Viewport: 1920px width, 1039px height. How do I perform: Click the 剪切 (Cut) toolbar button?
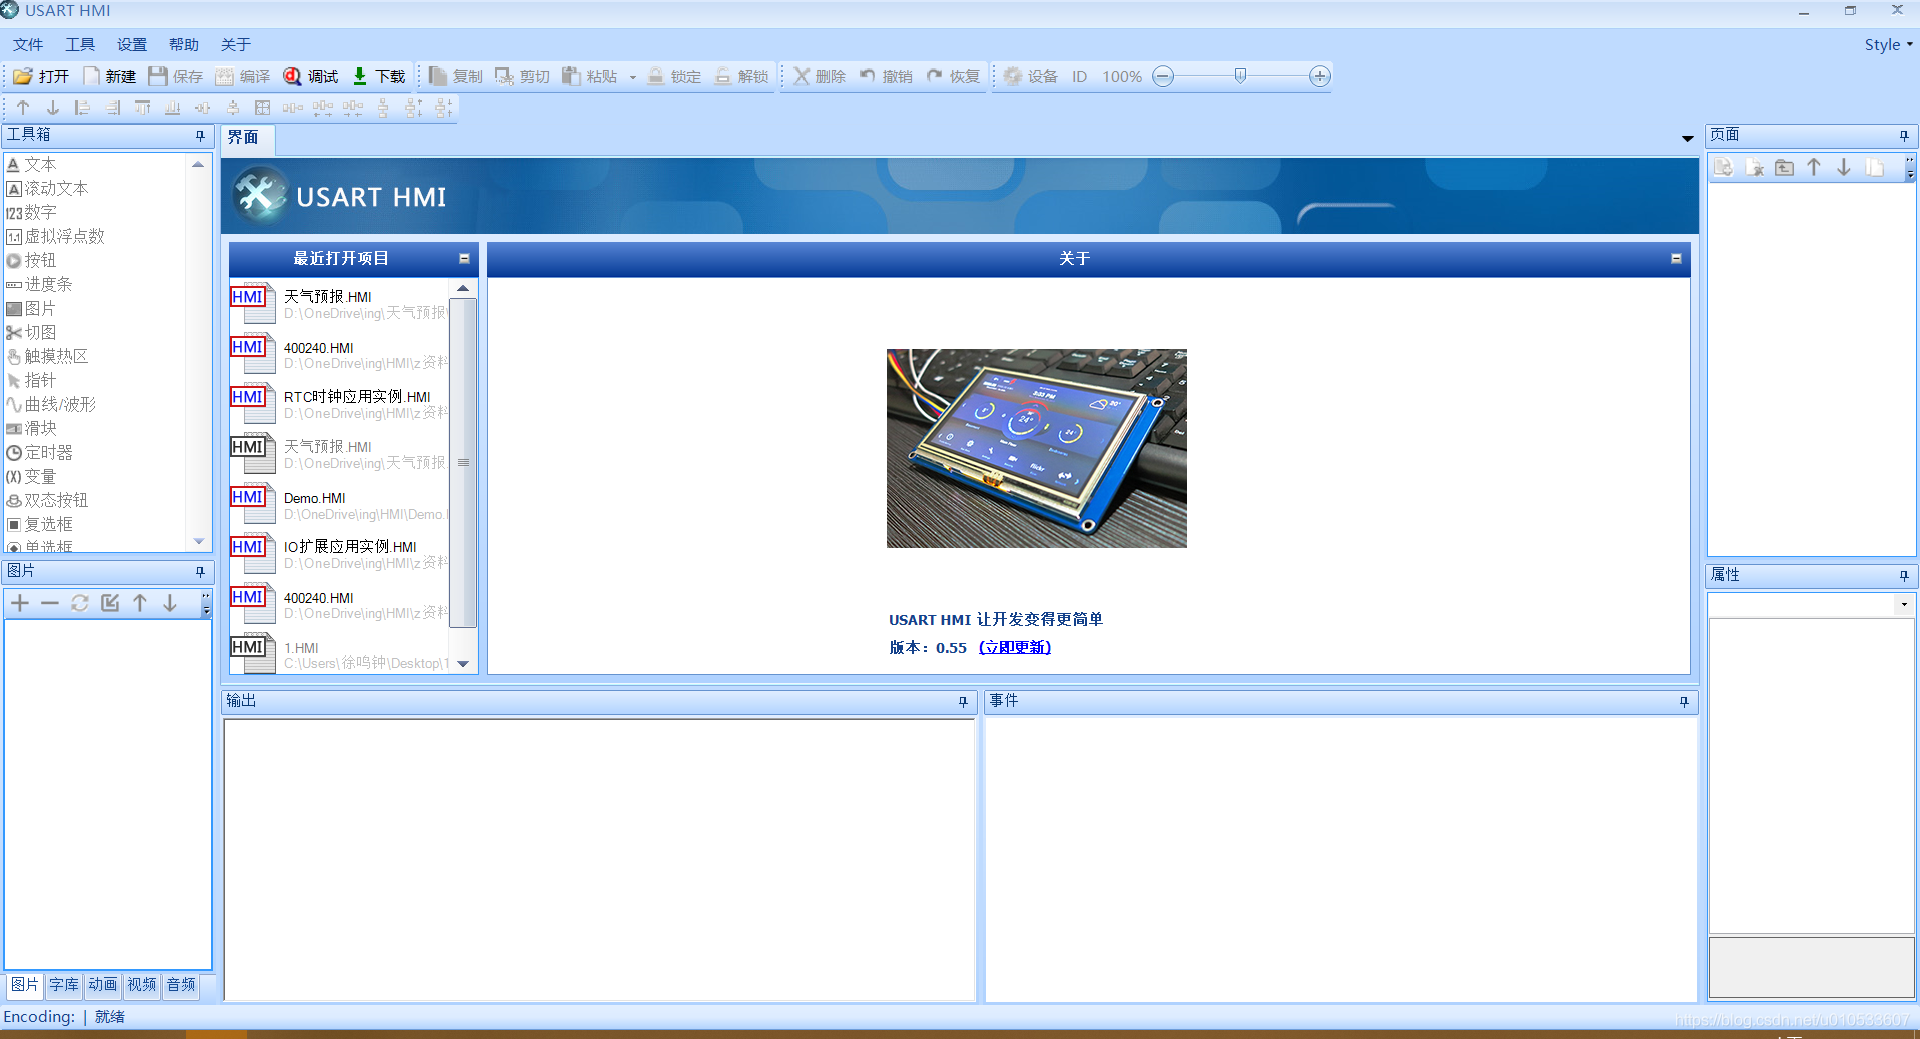tap(523, 76)
